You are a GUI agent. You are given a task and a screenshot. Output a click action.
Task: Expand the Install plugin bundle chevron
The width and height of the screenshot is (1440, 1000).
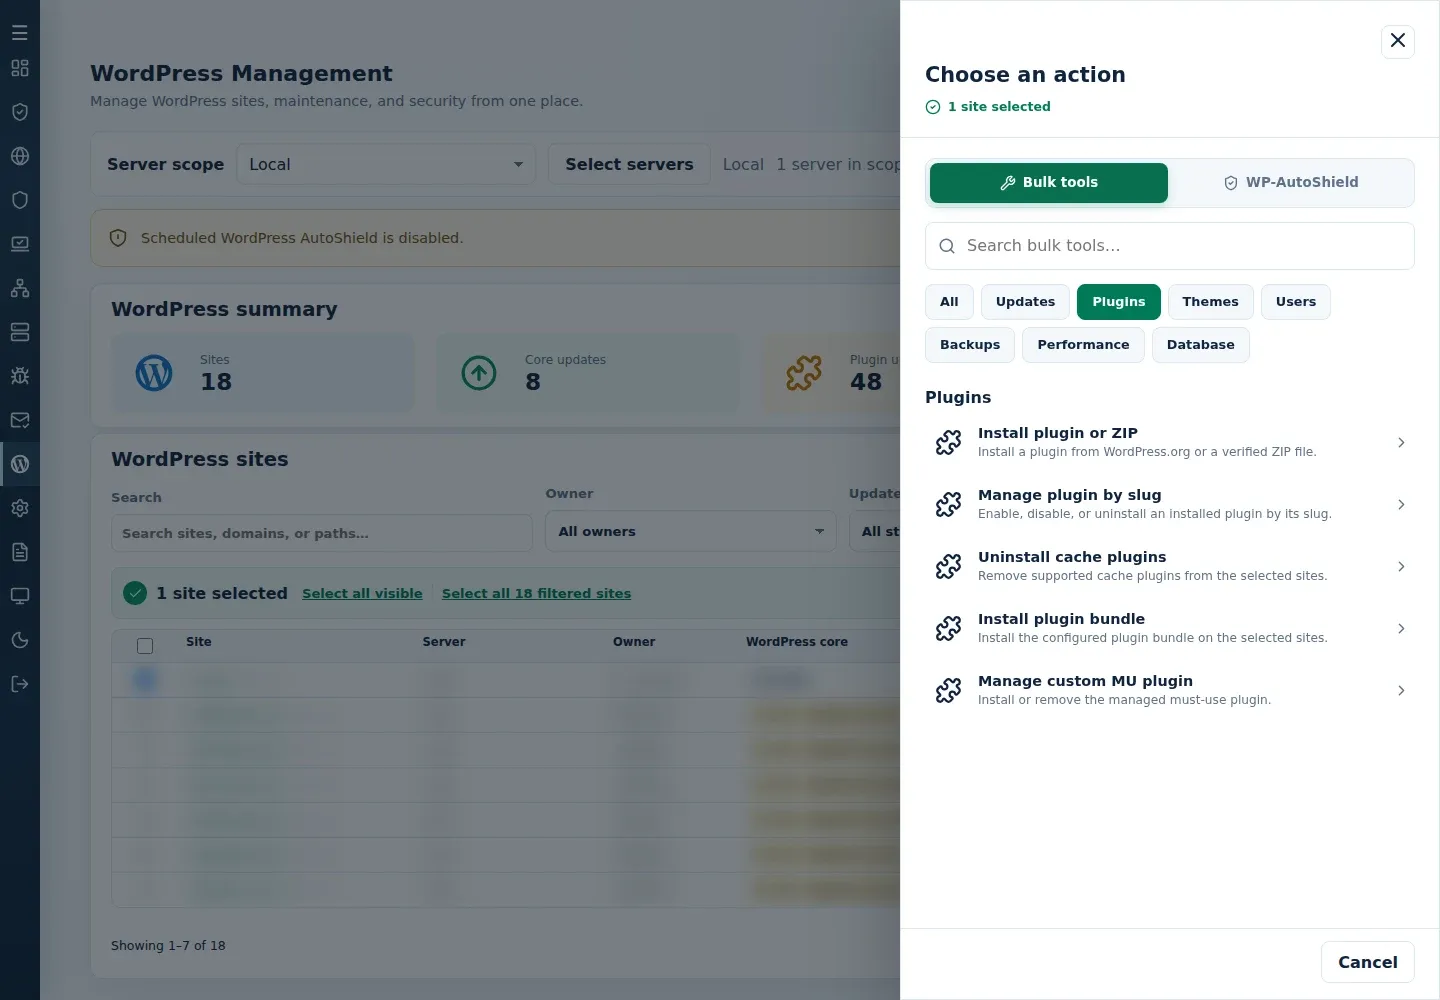pos(1401,629)
